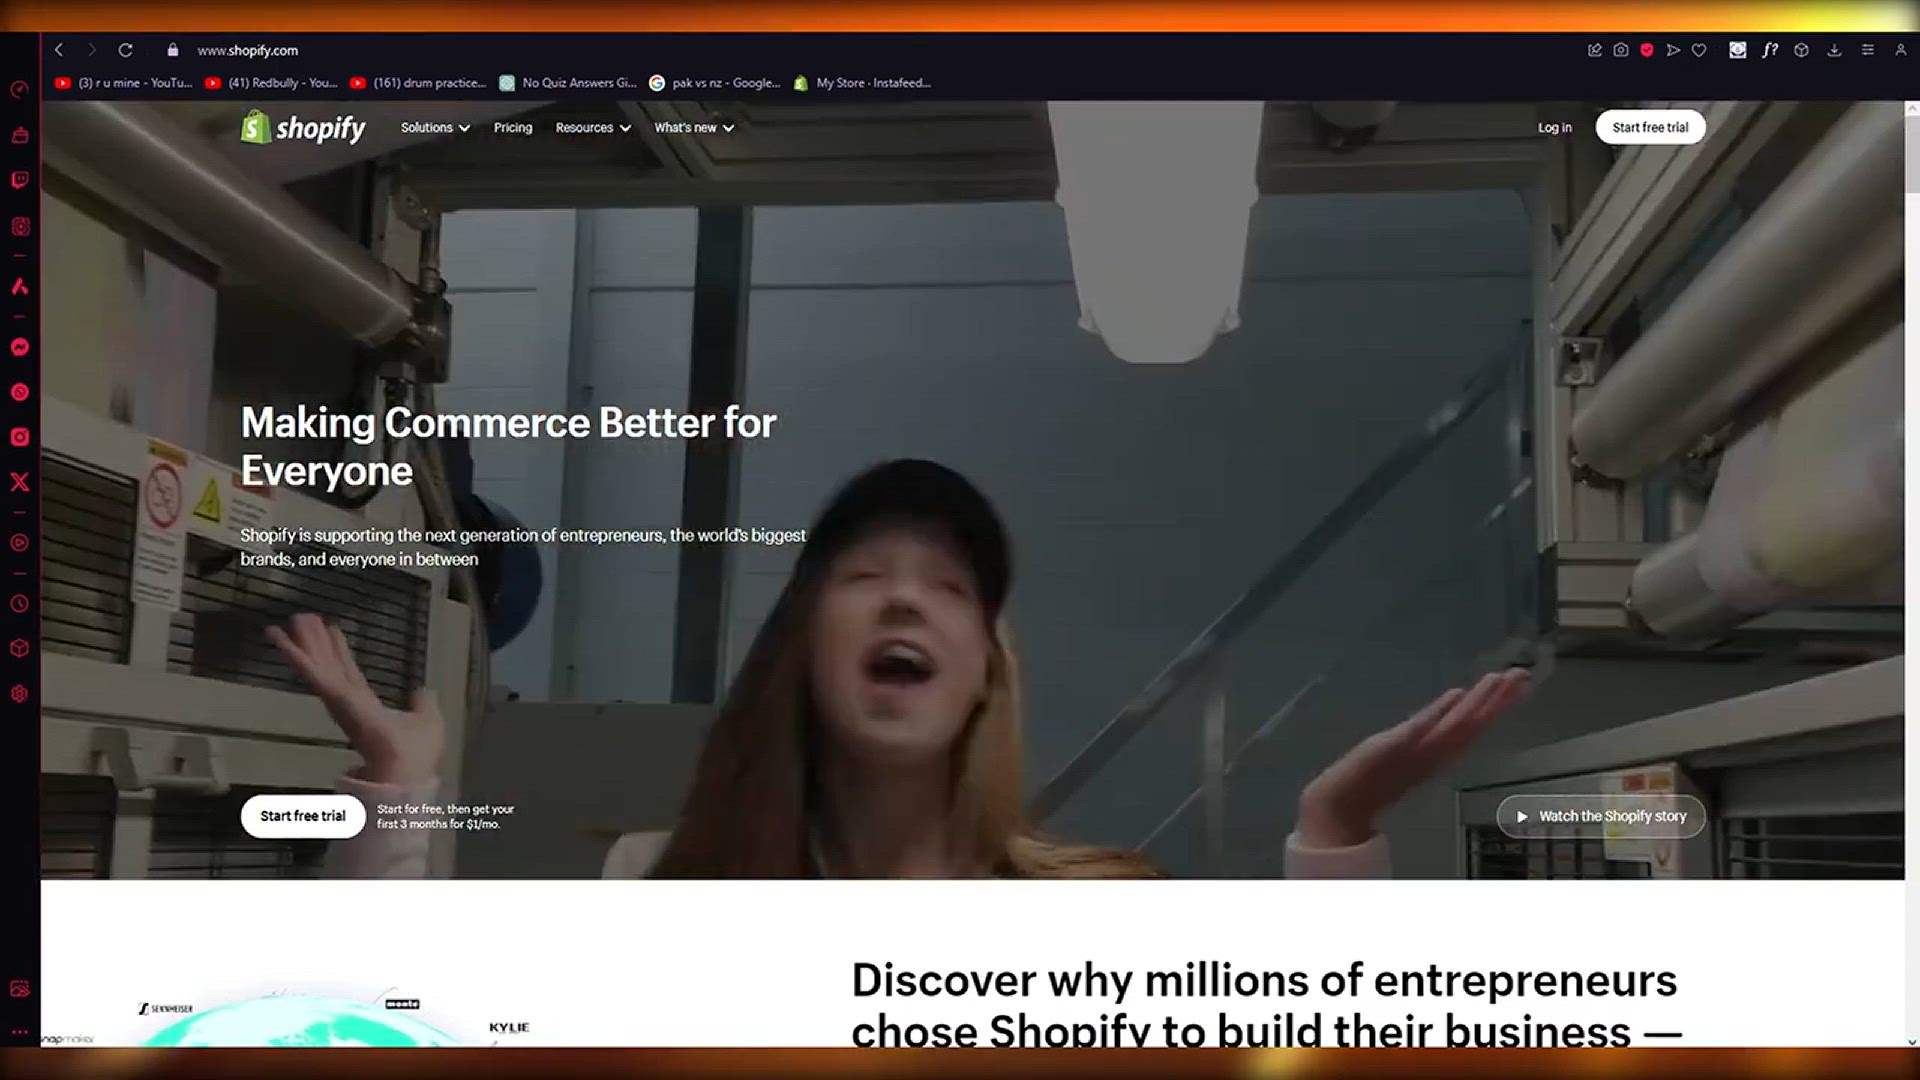Open the Extensions cube icon in sidebar
This screenshot has height=1080, width=1920.
tap(19, 648)
